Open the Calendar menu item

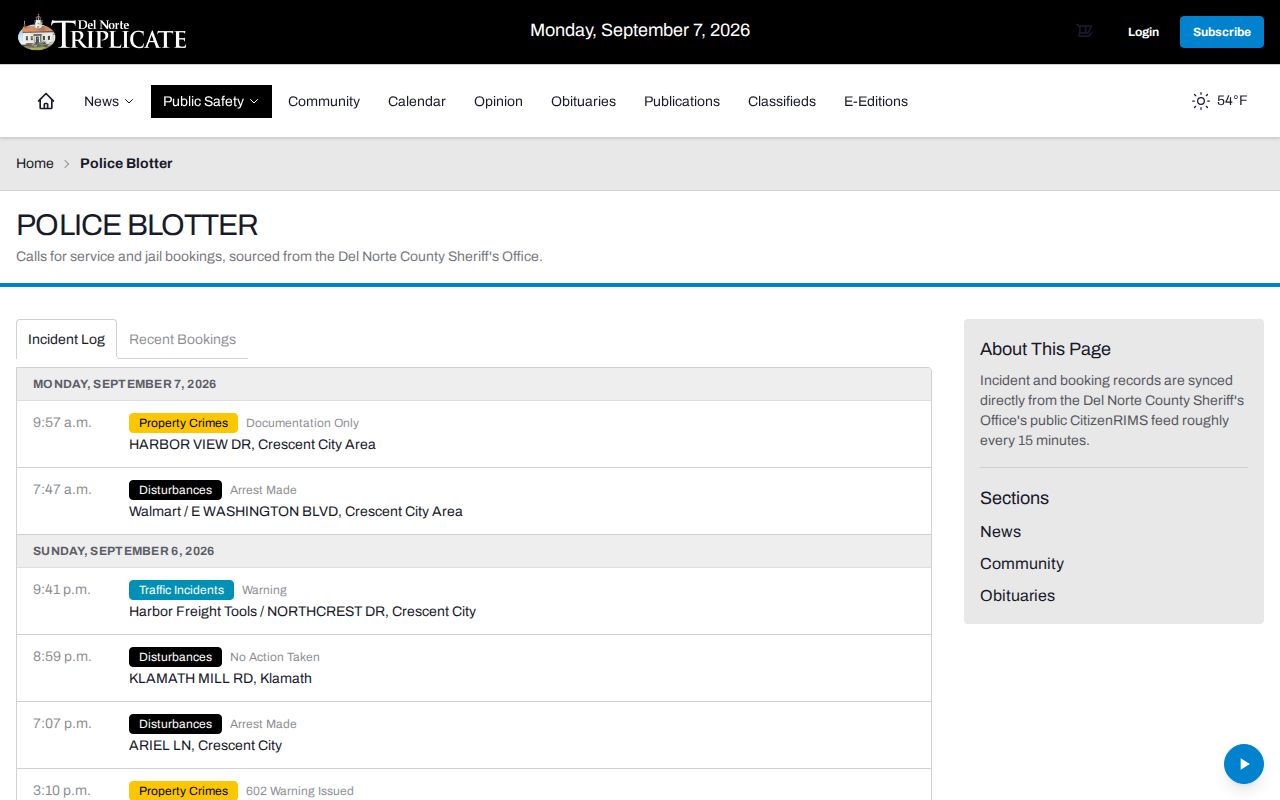click(x=417, y=101)
